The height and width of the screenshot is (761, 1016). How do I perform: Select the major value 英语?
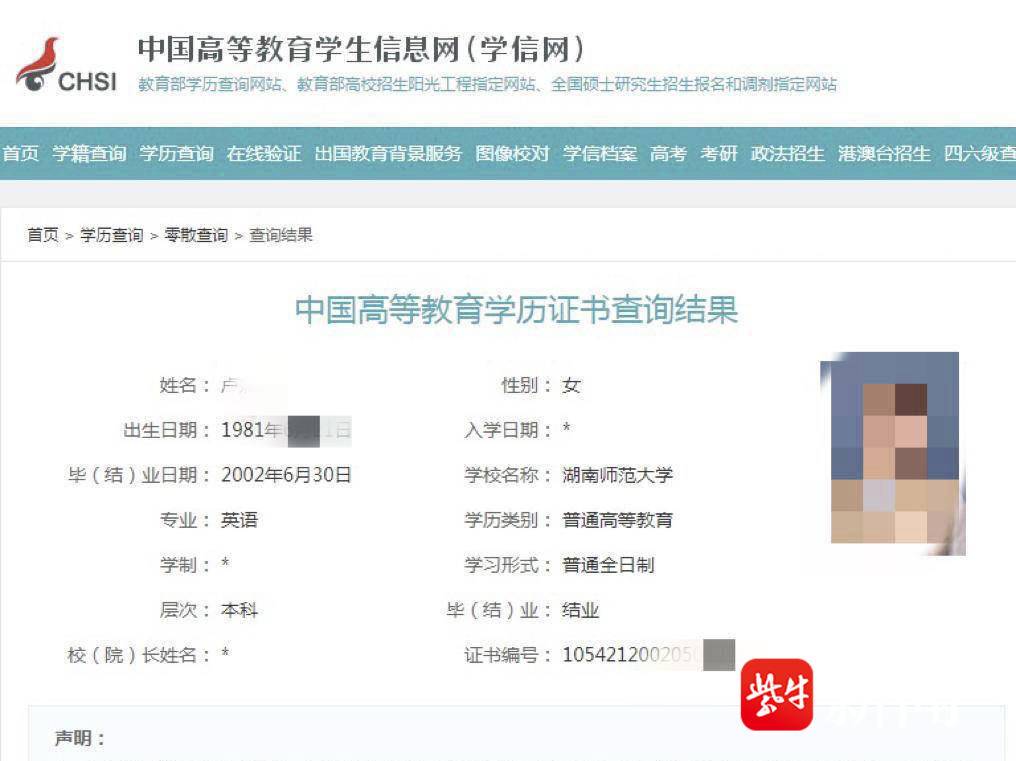point(239,520)
